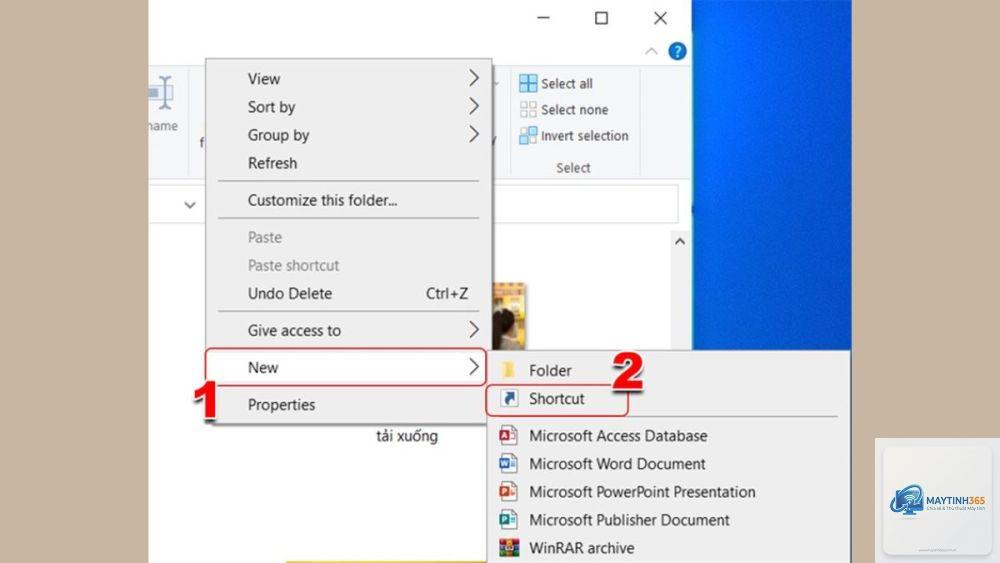1000x563 pixels.
Task: Choose Properties in the context menu
Action: (x=348, y=404)
